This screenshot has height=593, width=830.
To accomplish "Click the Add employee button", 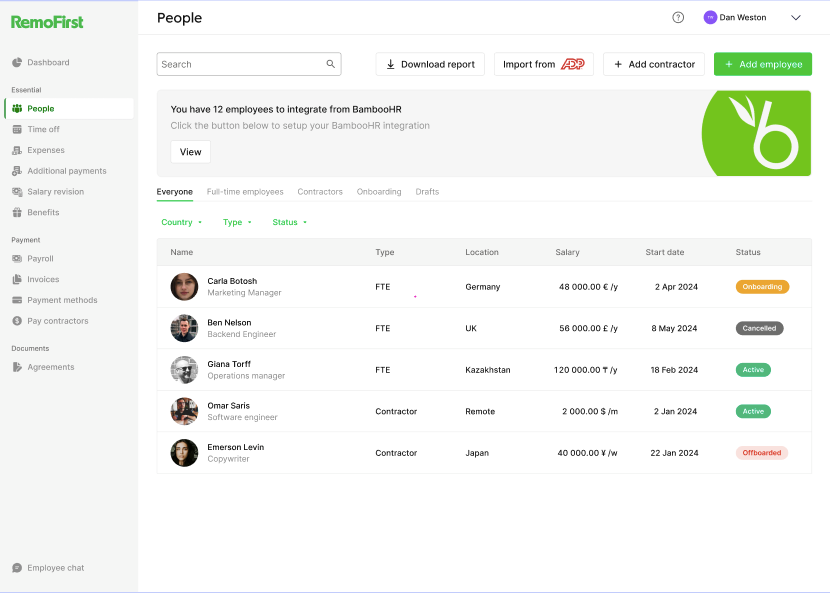I will (x=762, y=64).
